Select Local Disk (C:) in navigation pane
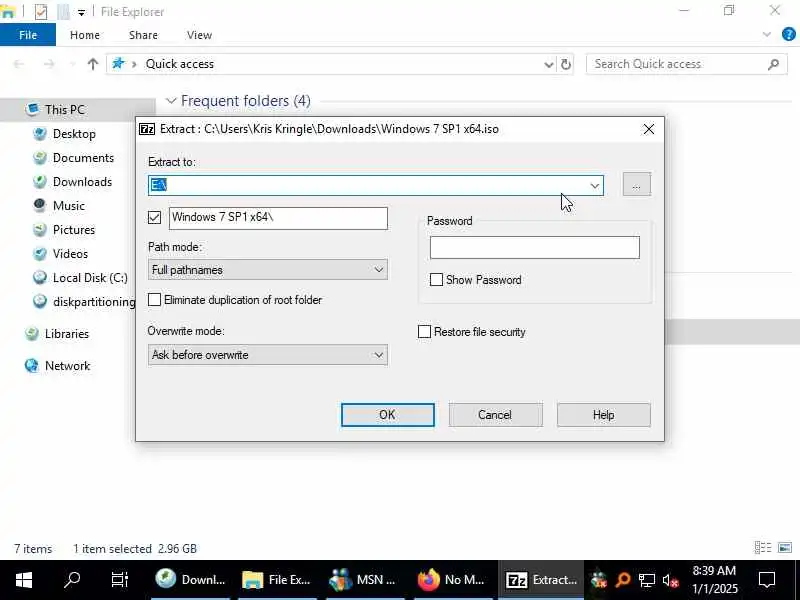The width and height of the screenshot is (800, 600). coord(90,278)
